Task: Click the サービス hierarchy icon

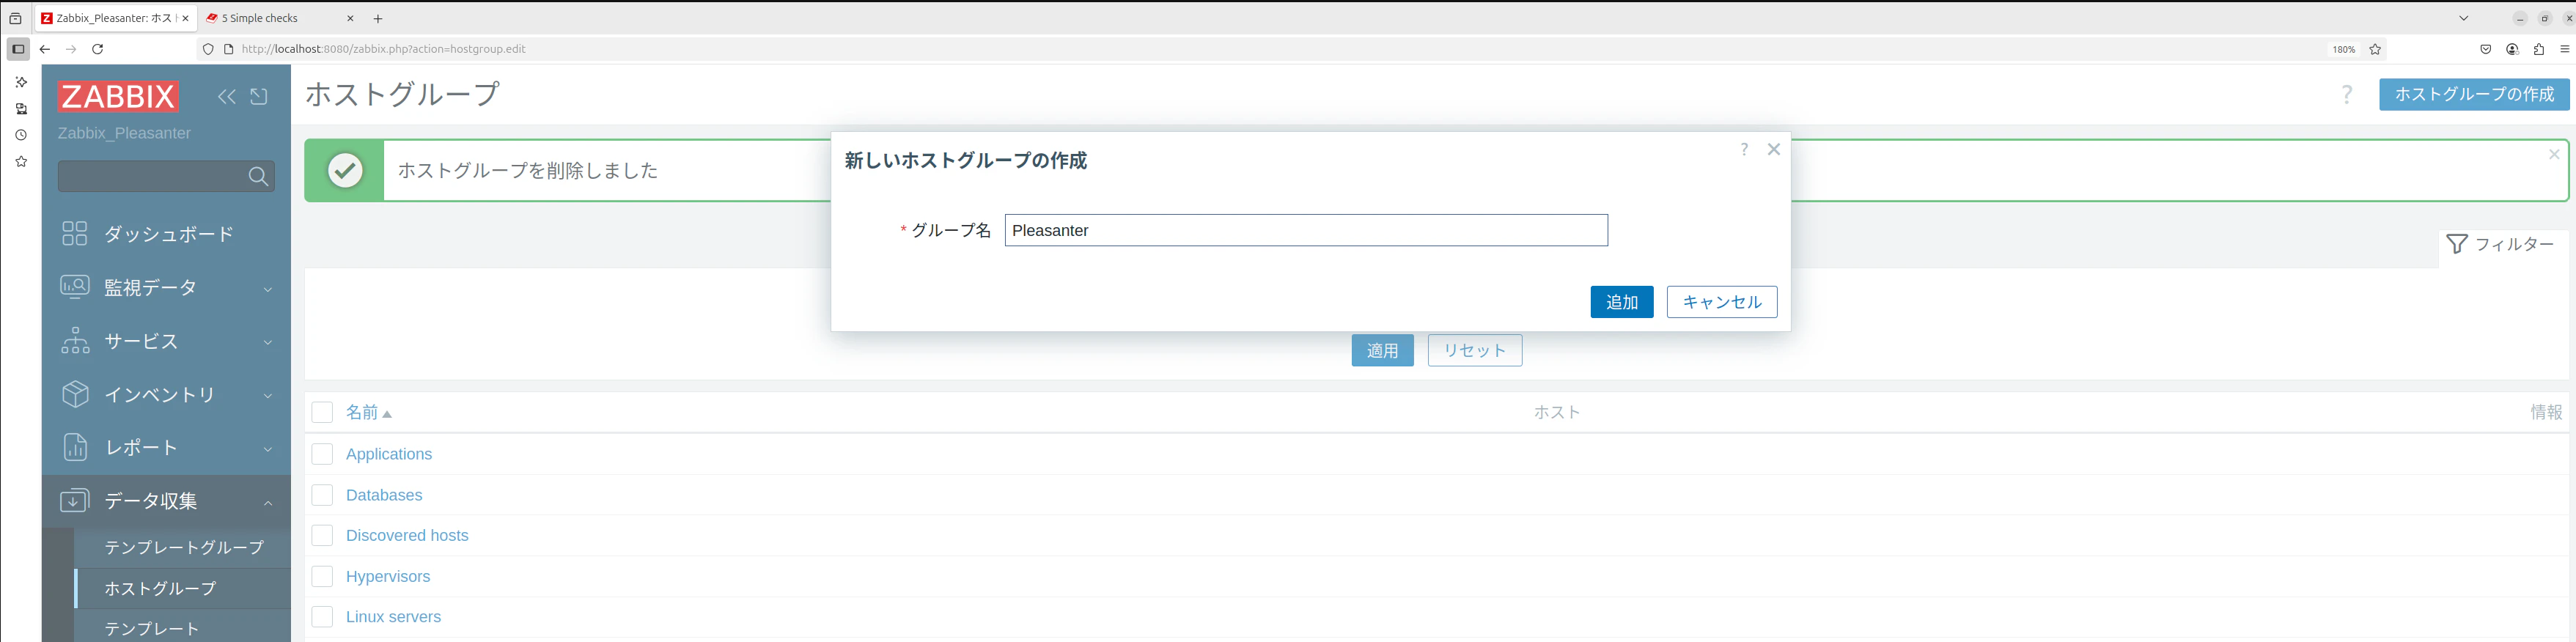Action: click(75, 340)
